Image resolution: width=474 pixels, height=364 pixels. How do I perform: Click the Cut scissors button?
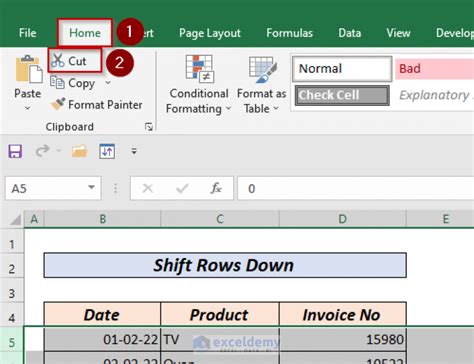tap(75, 61)
